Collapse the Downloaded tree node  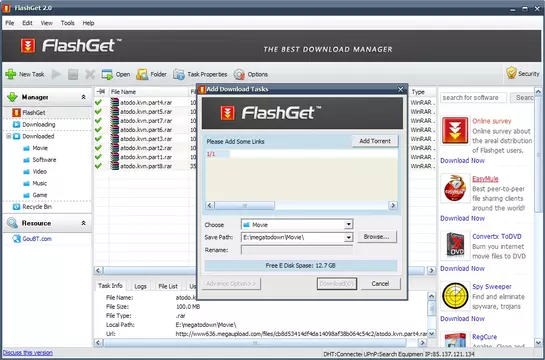(x=9, y=136)
